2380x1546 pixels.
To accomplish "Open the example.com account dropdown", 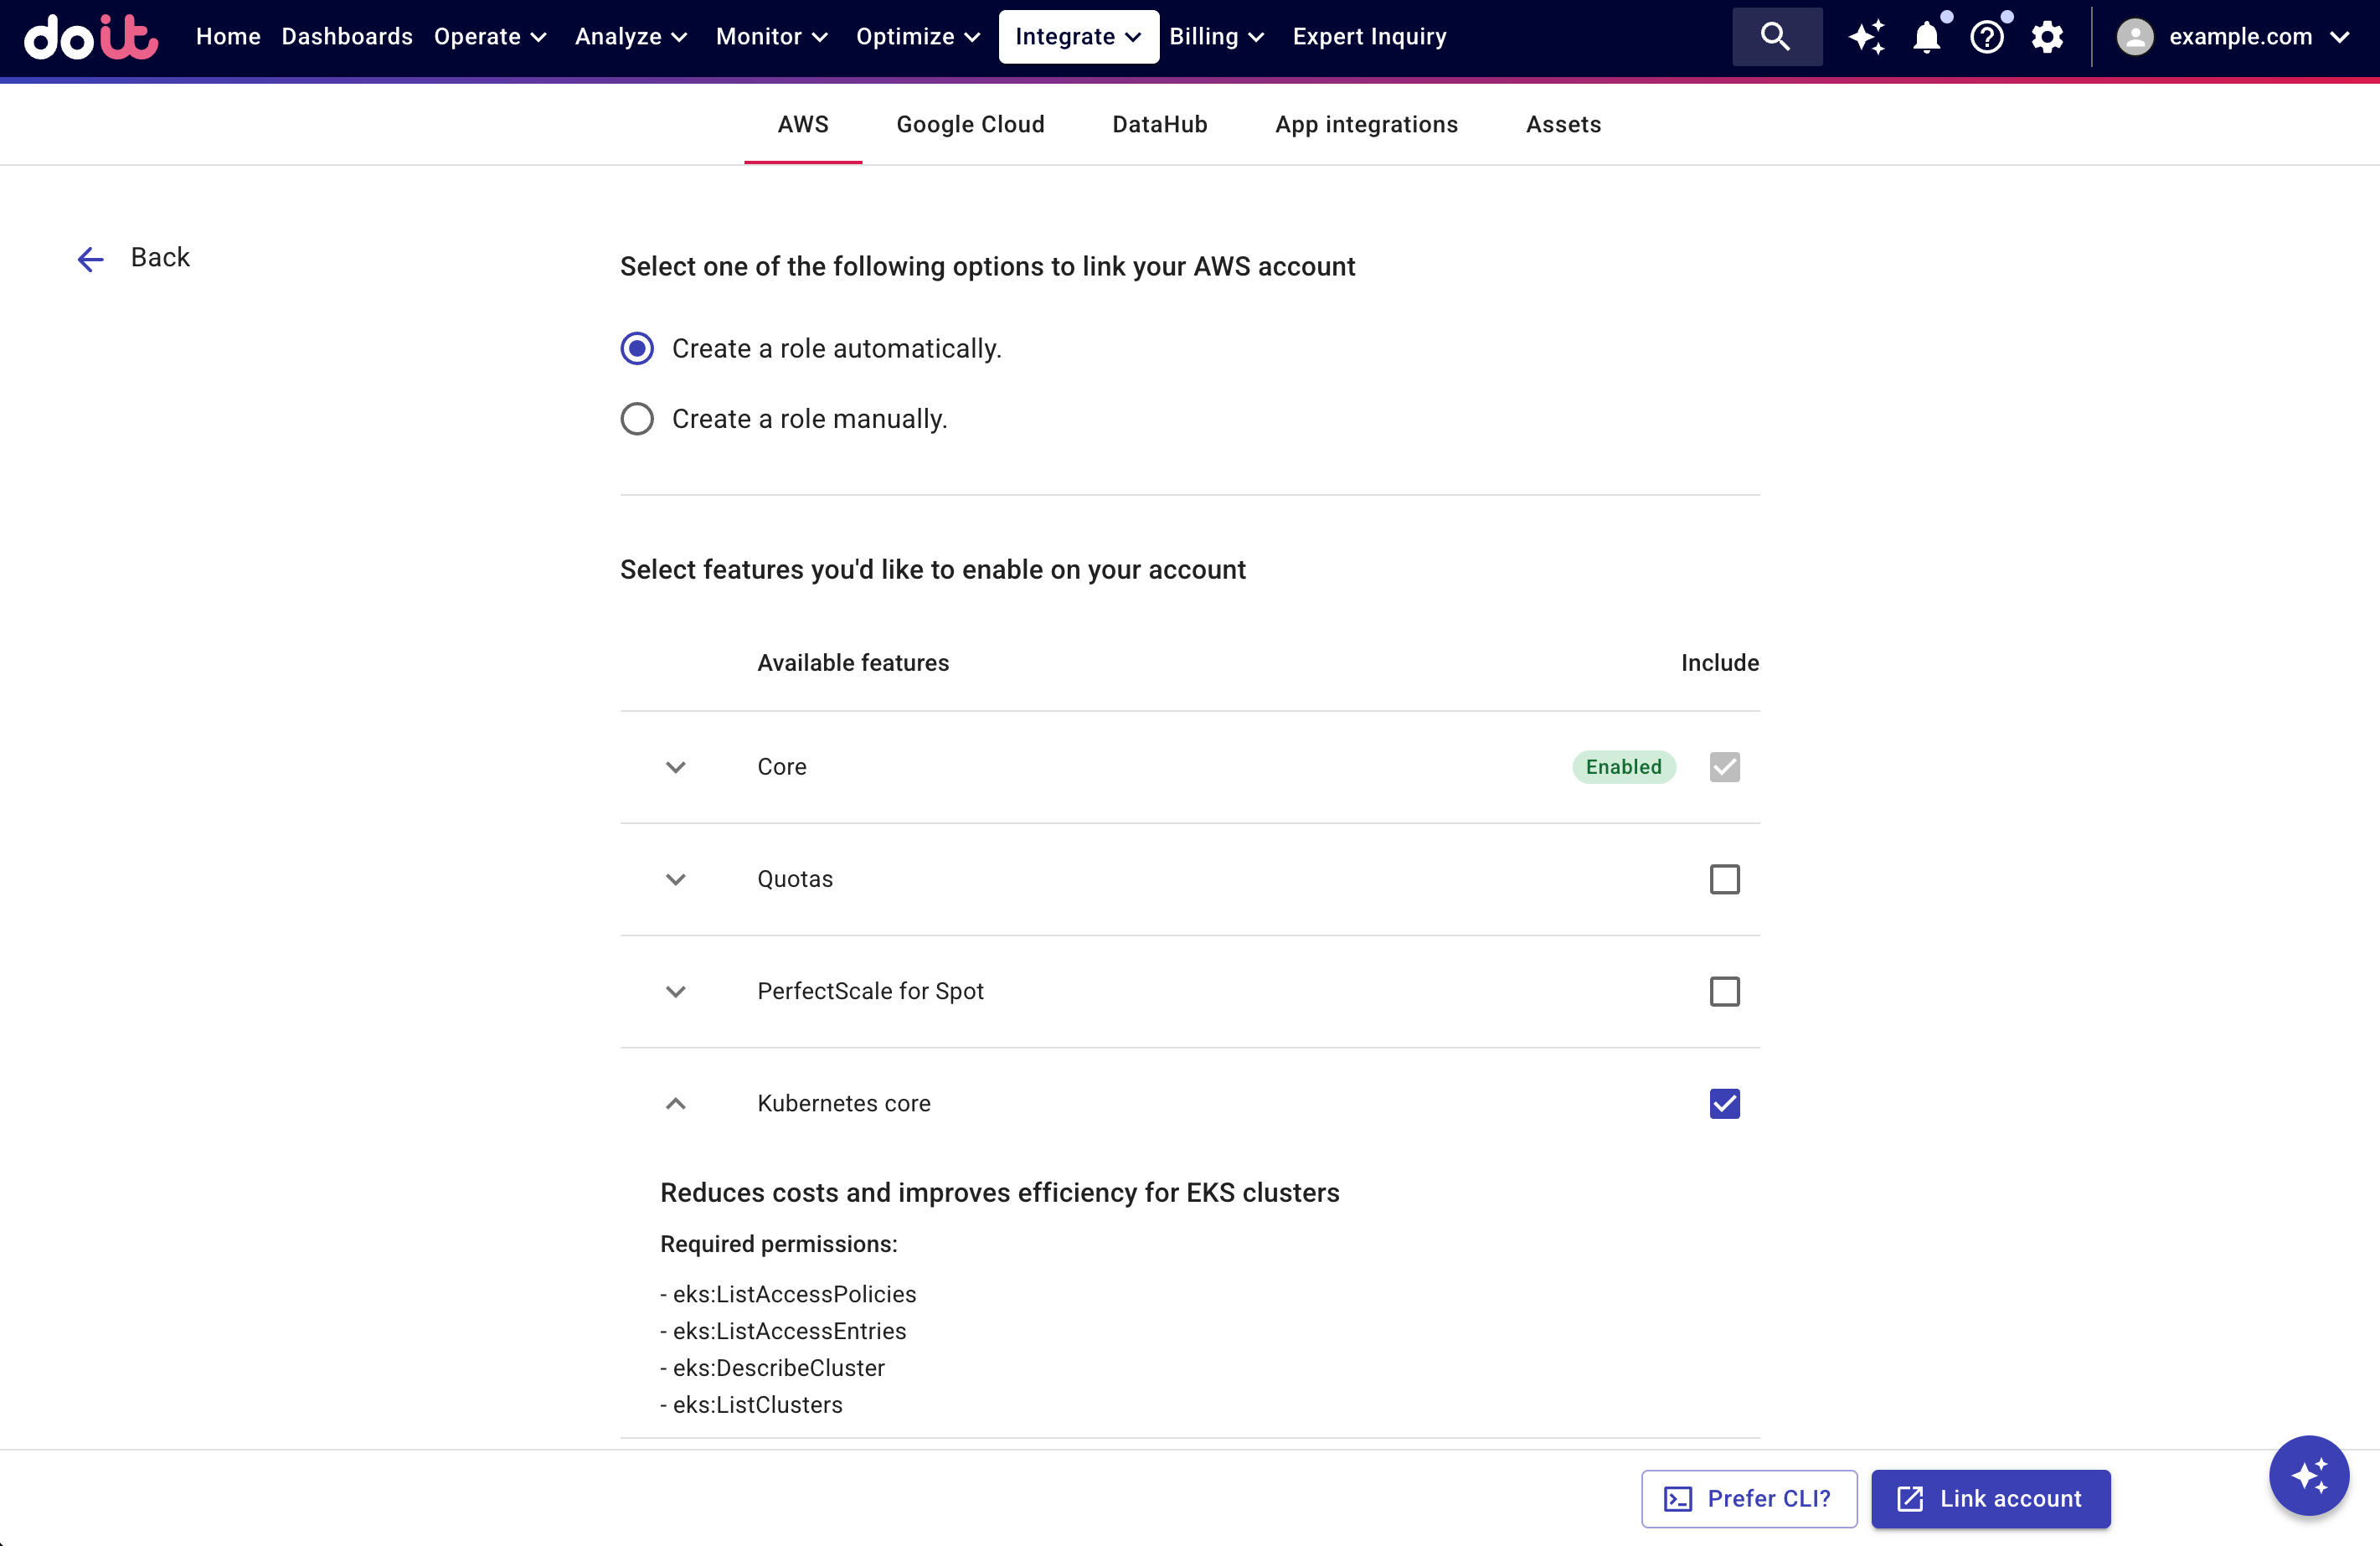I will pos(2233,37).
